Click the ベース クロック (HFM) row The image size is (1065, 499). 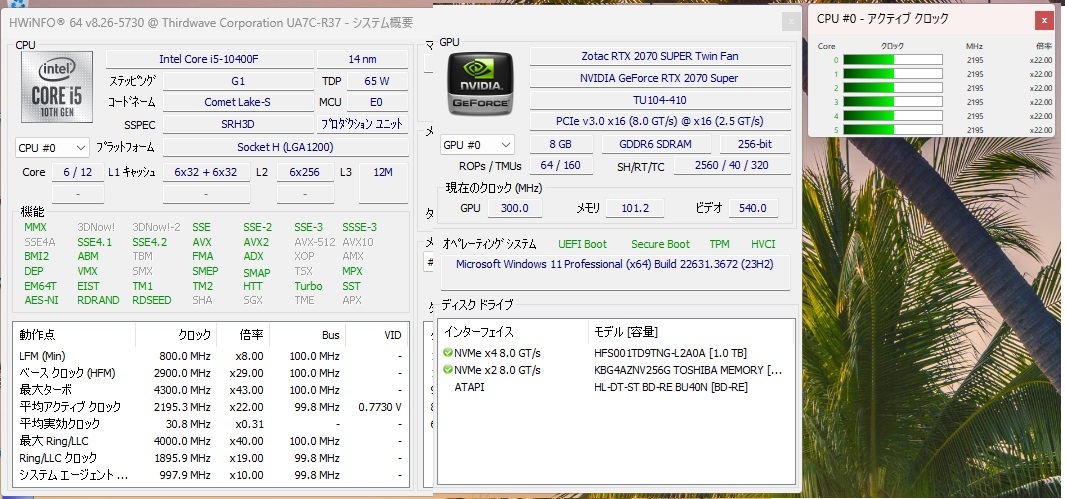211,373
